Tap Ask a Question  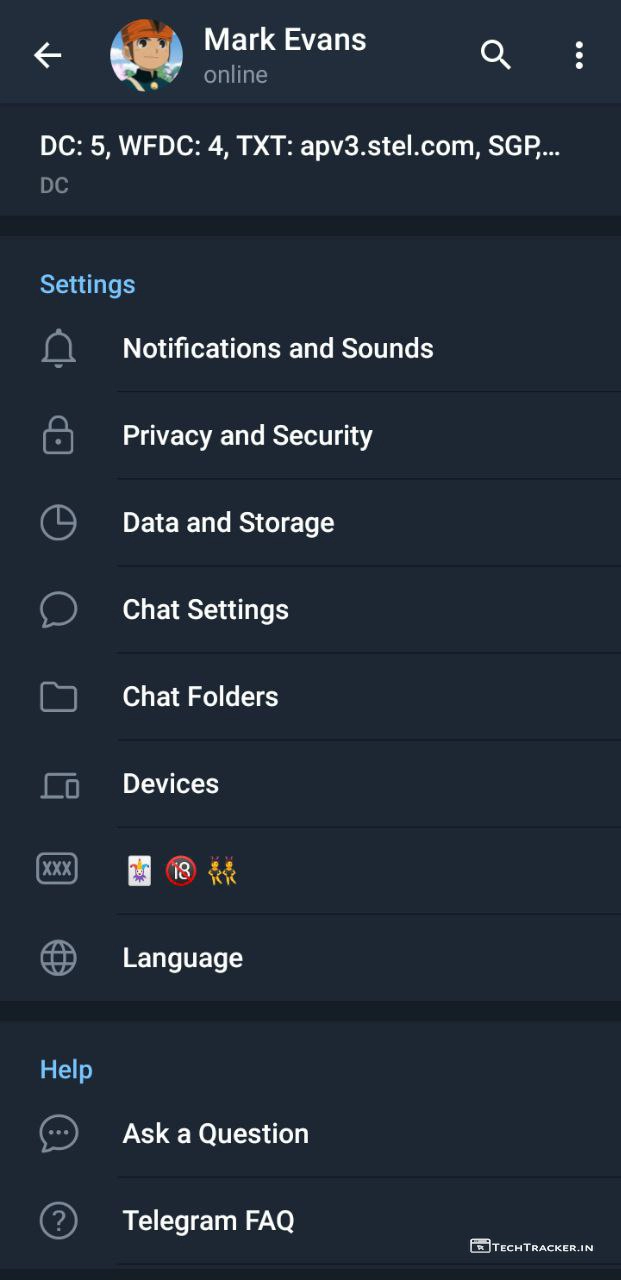(x=216, y=1134)
